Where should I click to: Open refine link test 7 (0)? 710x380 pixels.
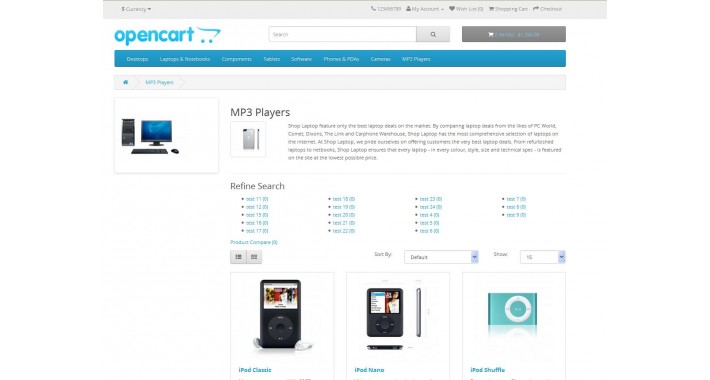pyautogui.click(x=516, y=199)
